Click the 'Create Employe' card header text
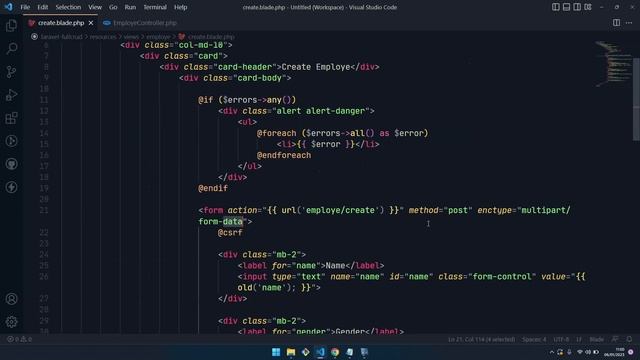 click(316, 67)
